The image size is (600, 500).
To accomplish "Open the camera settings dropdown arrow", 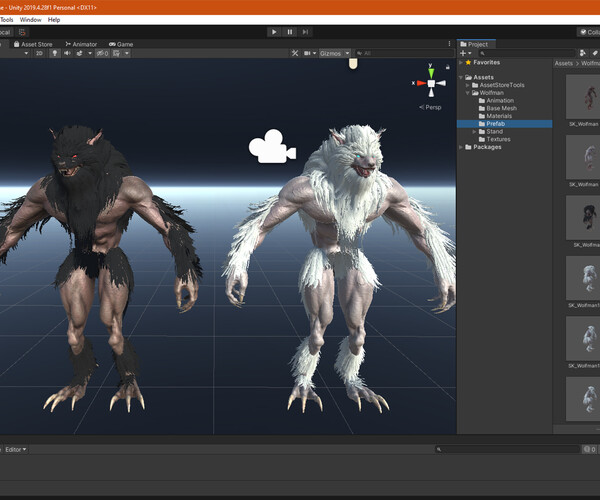I will [315, 53].
